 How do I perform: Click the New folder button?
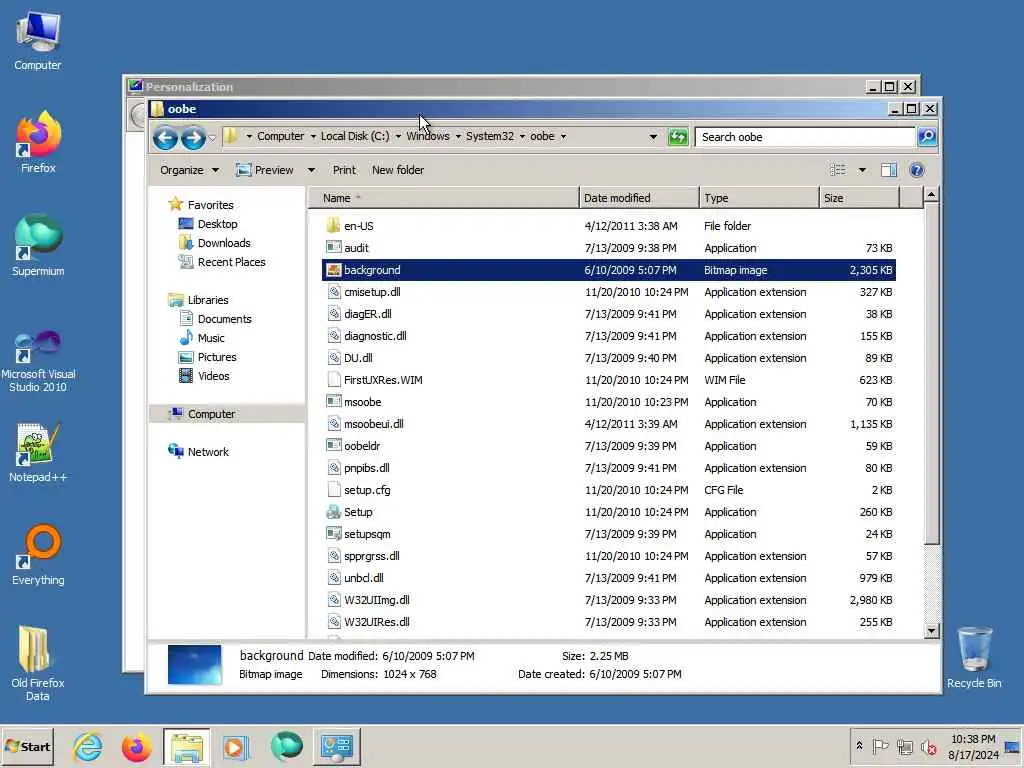398,170
